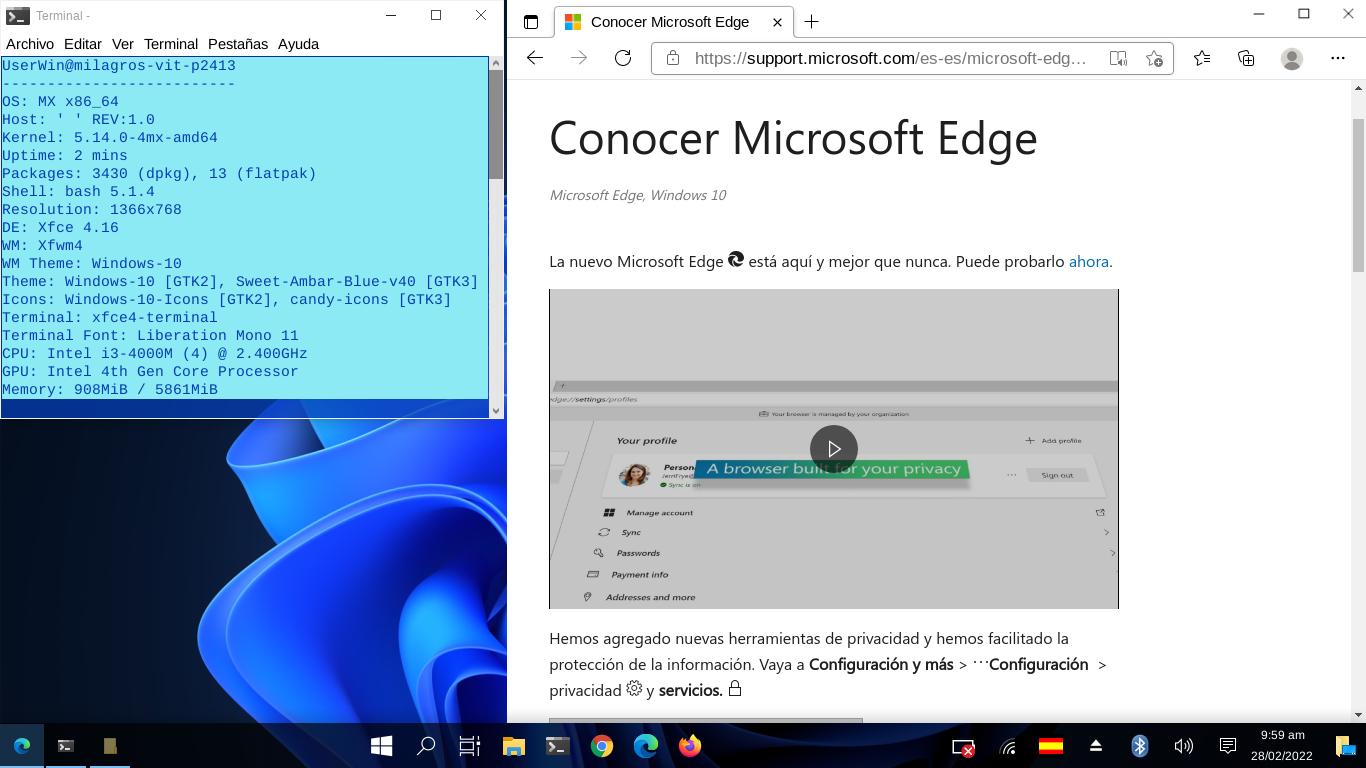Open the Collections icon in Edge toolbar
This screenshot has width=1366, height=768.
pyautogui.click(x=1246, y=58)
